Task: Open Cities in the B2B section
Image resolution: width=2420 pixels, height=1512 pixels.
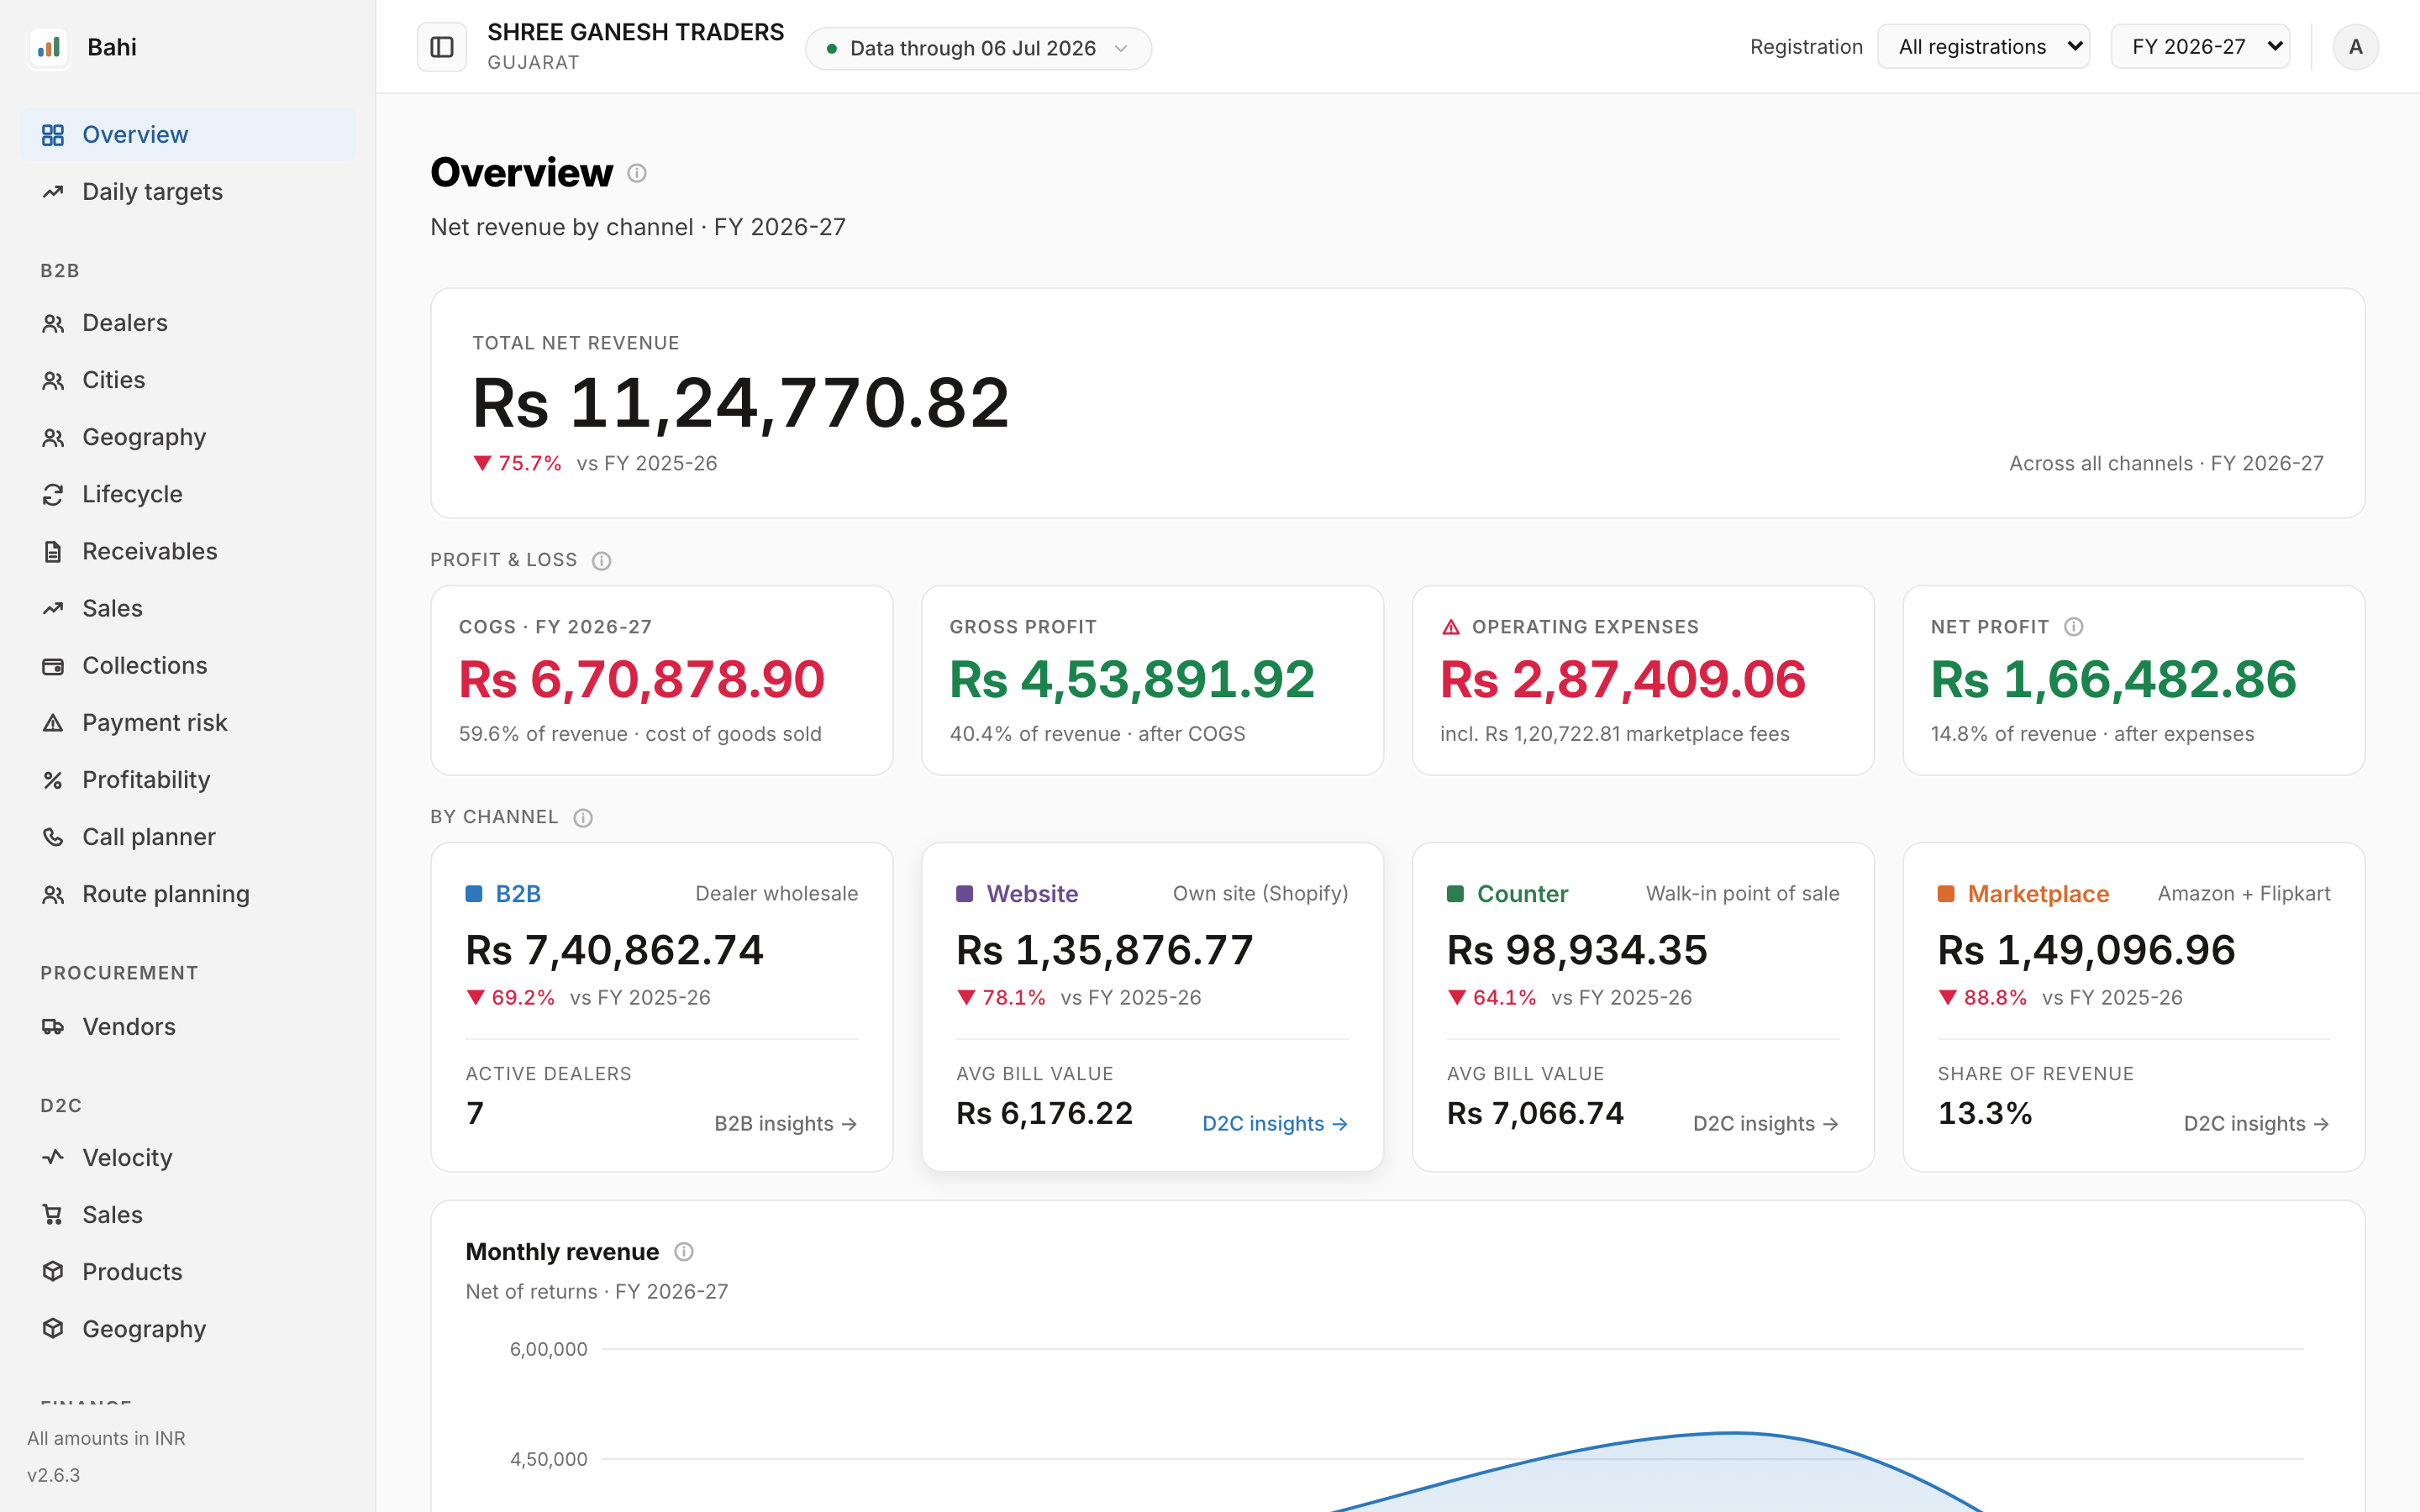Action: click(x=188, y=380)
